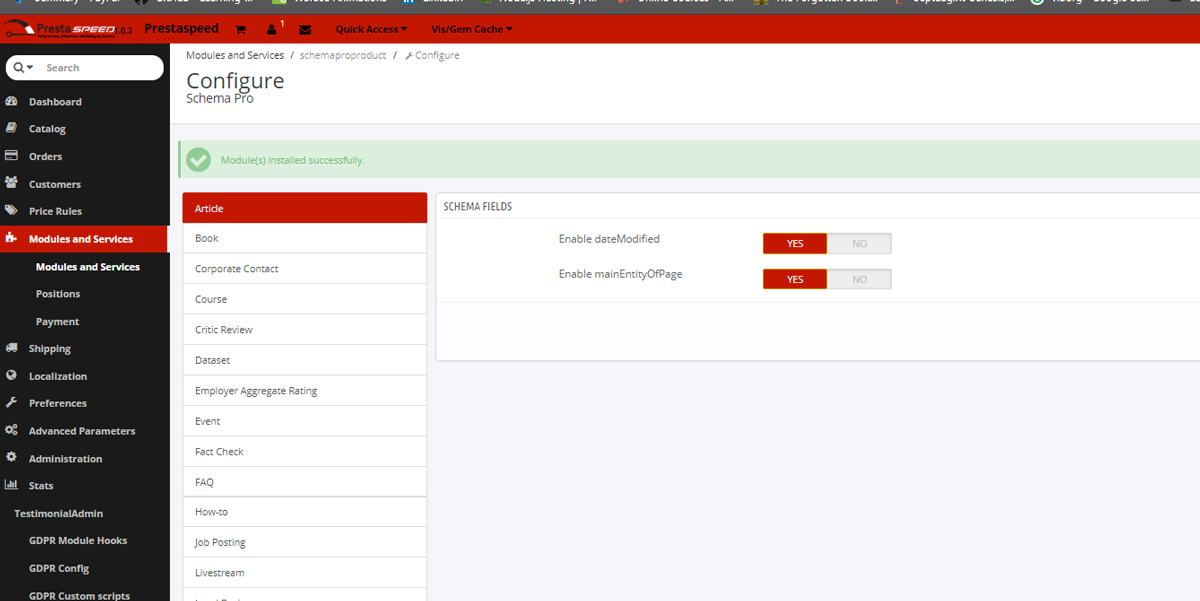The image size is (1200, 601).
Task: Click the Orders credit card icon
Action: point(11,156)
